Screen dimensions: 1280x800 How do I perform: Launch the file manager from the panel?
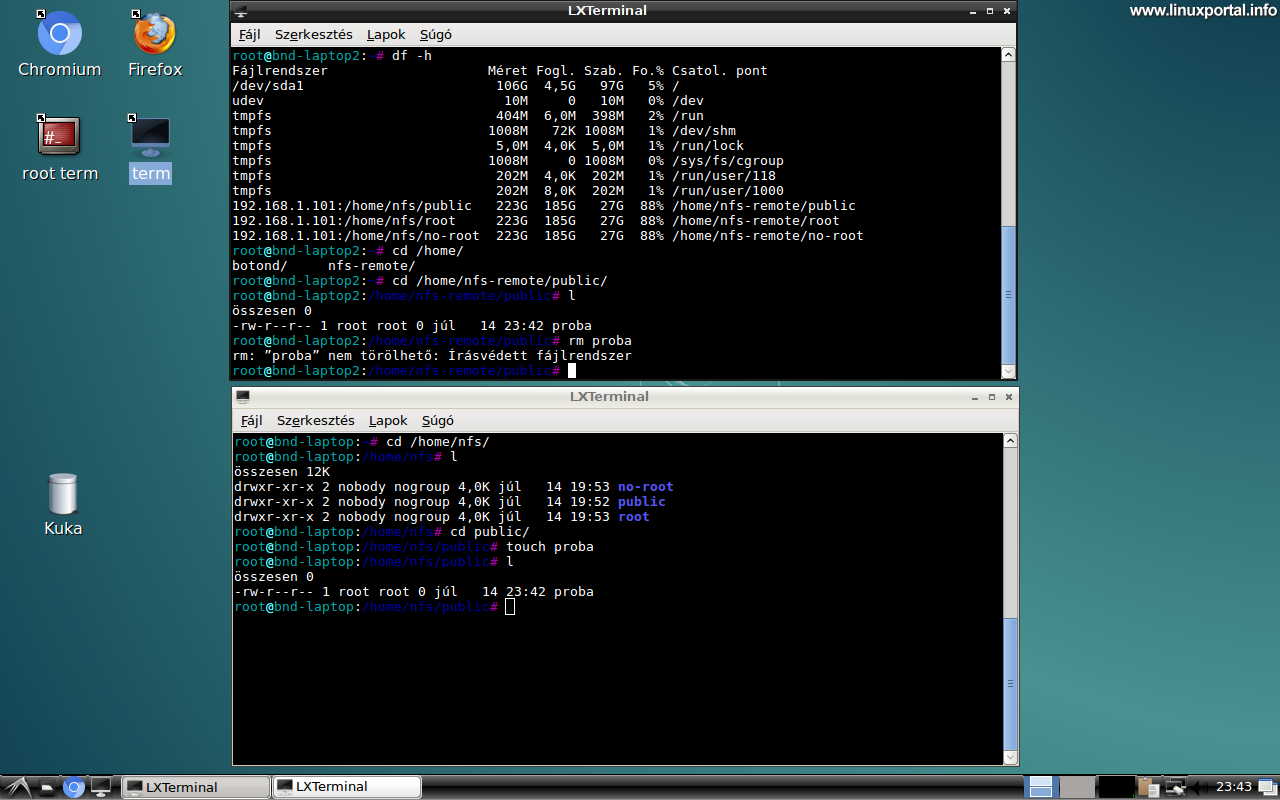[x=48, y=787]
